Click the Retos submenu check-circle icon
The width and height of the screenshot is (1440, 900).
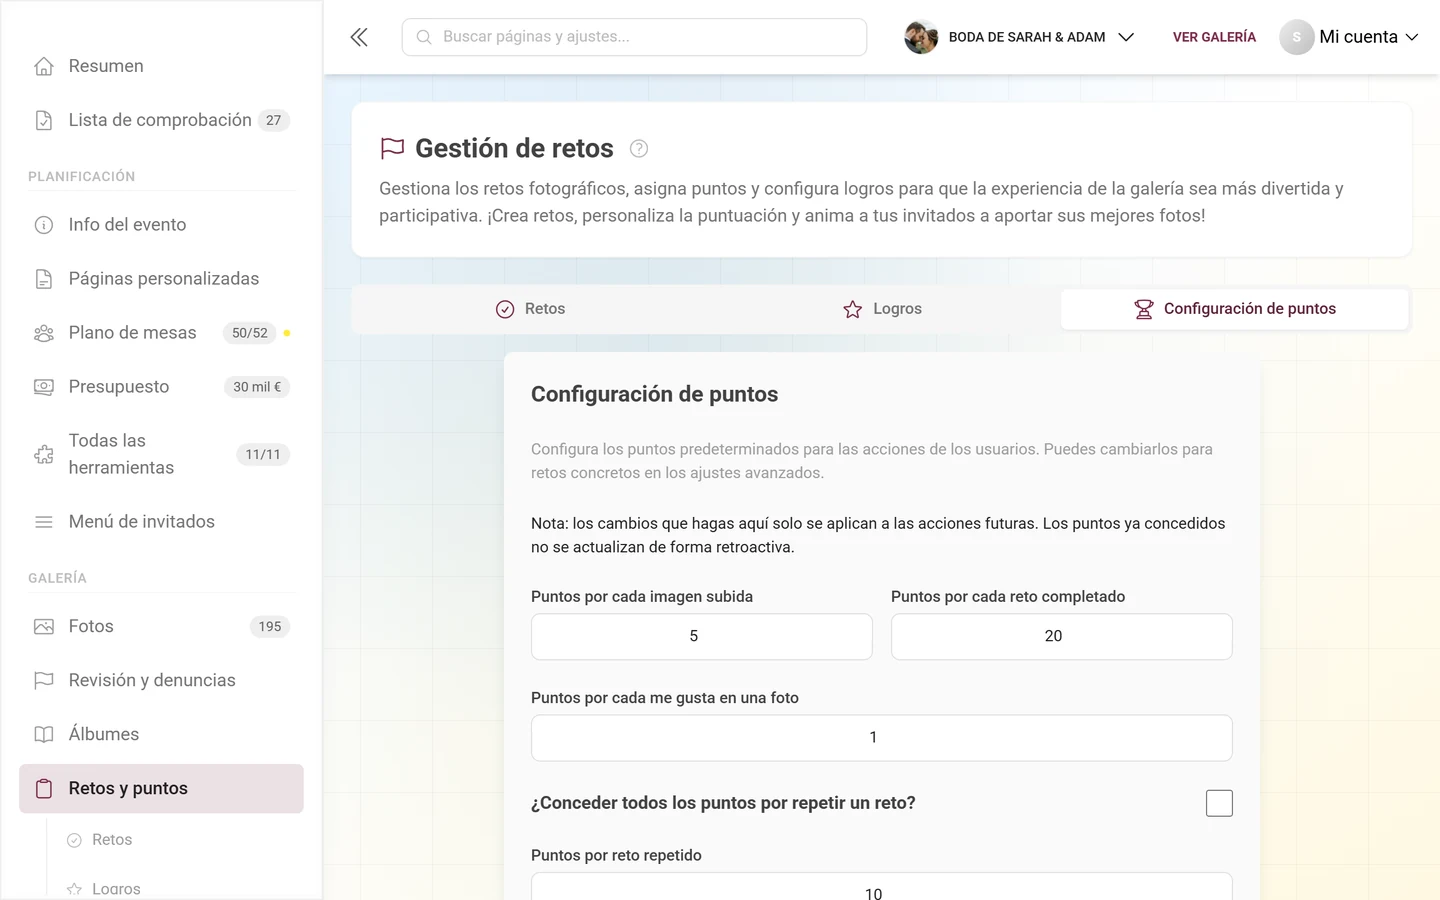coord(74,840)
